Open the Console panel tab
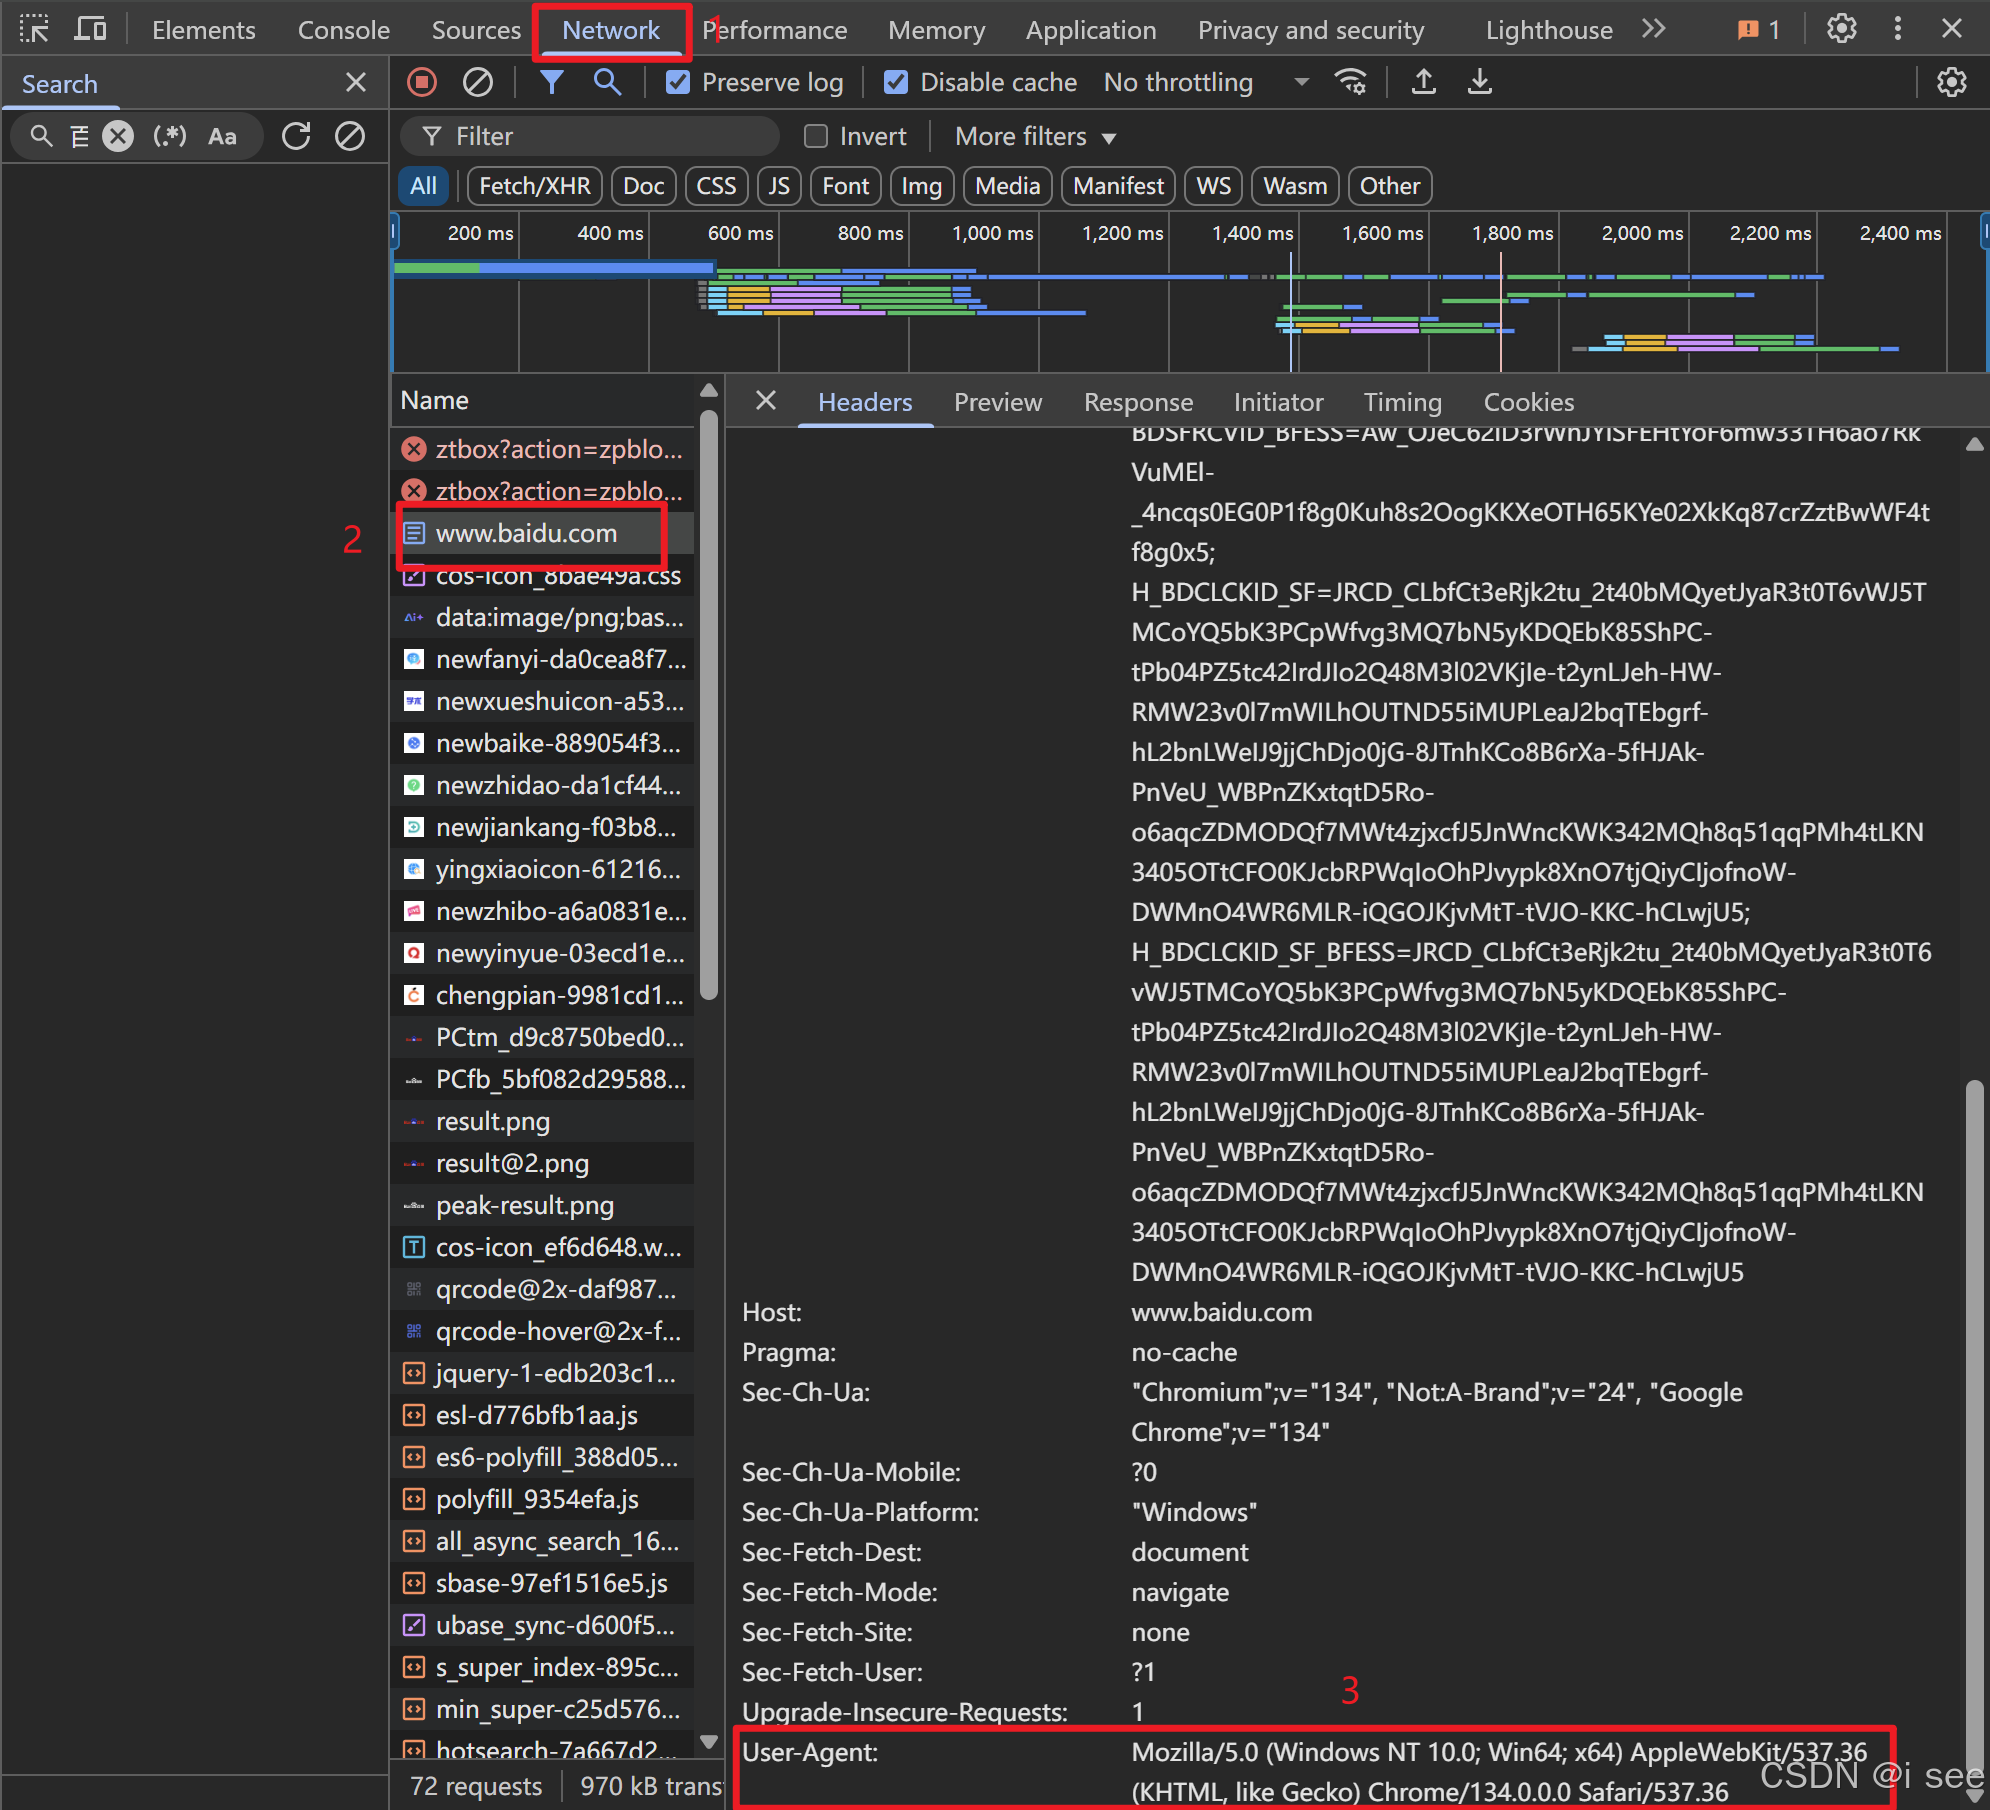The height and width of the screenshot is (1810, 1990). click(x=343, y=30)
